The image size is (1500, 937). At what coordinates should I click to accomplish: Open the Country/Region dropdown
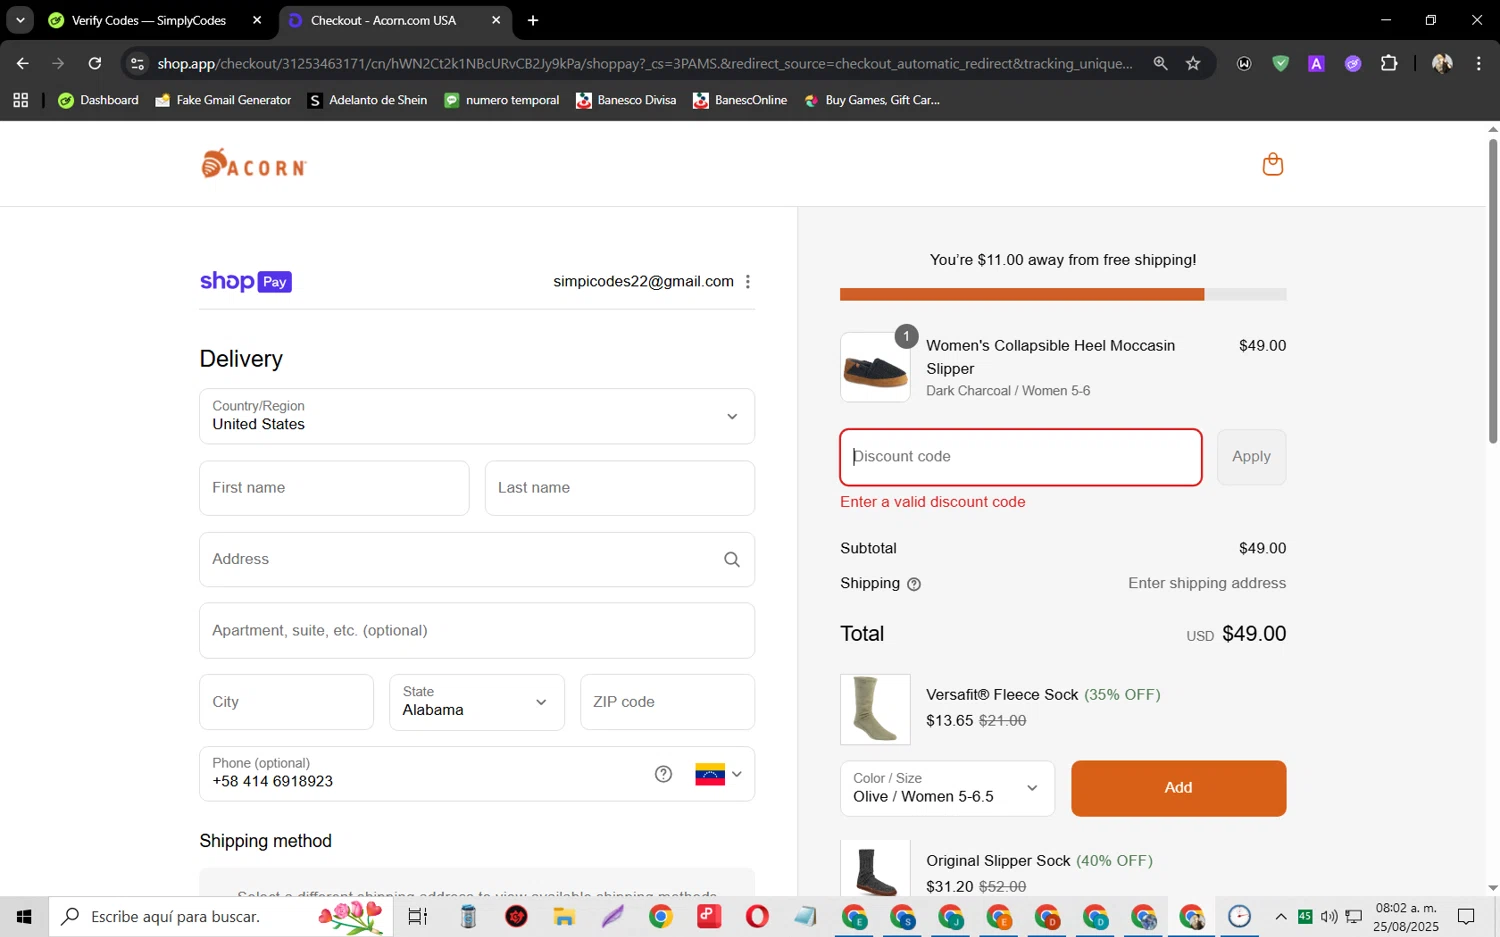coord(477,416)
